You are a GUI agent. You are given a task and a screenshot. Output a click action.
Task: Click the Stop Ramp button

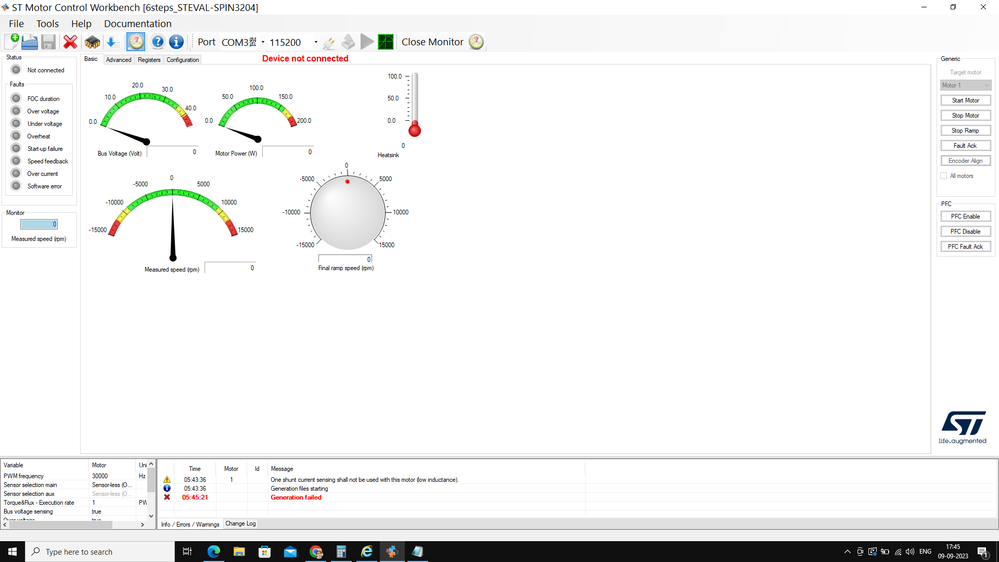[965, 131]
